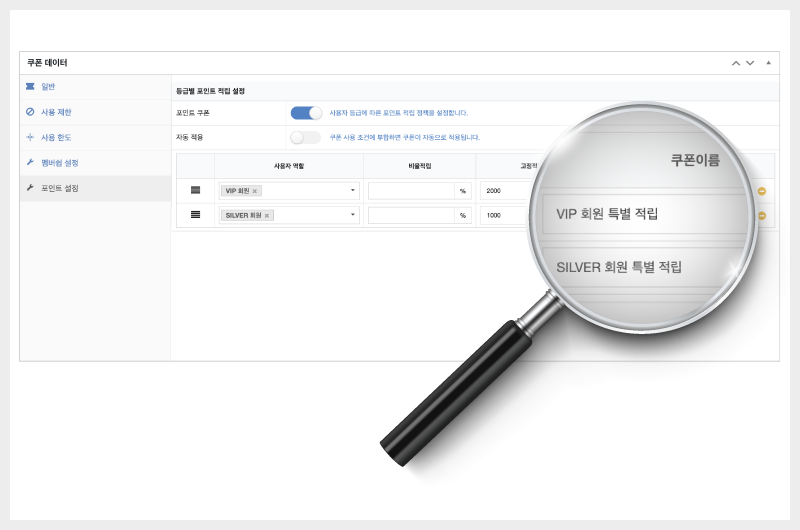Expand the SILVER row user role dropdown

pyautogui.click(x=352, y=215)
